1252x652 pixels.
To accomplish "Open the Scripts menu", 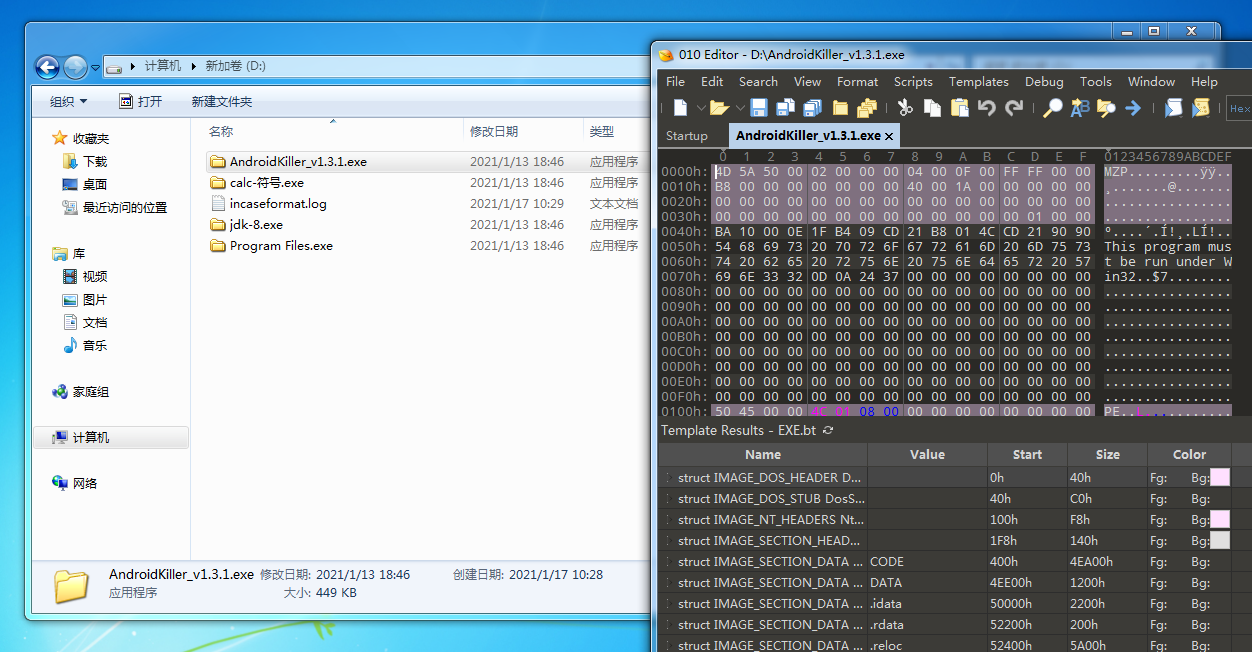I will [913, 82].
